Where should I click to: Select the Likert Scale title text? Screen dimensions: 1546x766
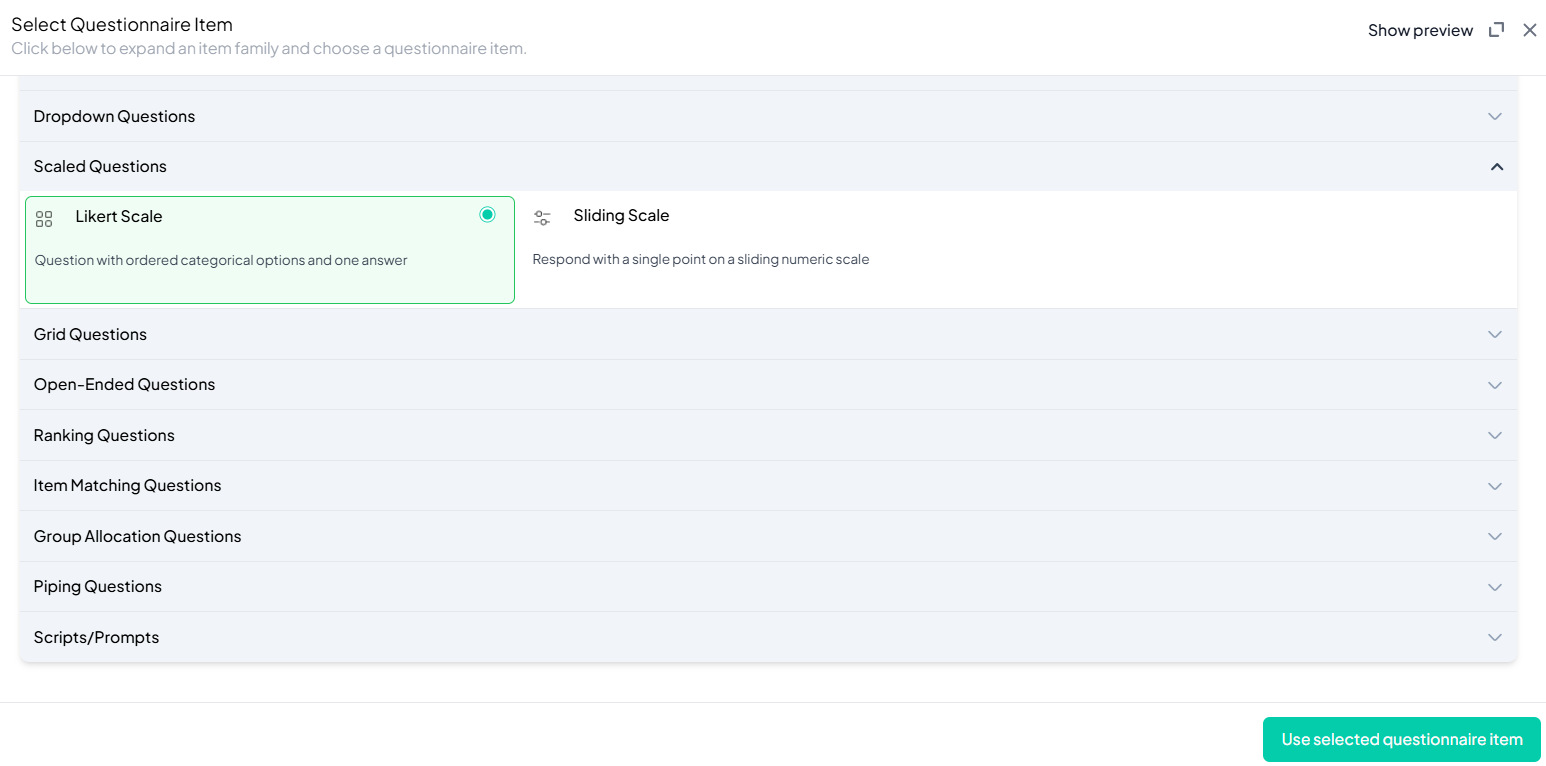pyautogui.click(x=118, y=216)
